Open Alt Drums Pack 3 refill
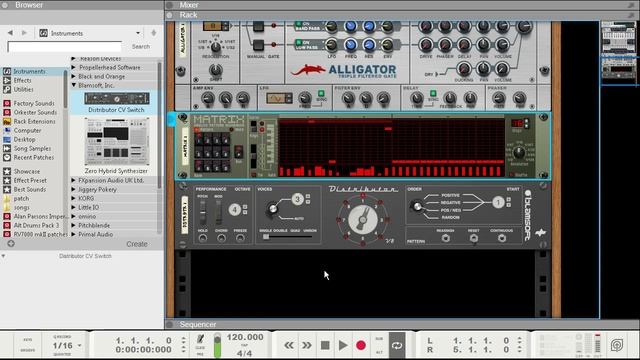 (36, 225)
